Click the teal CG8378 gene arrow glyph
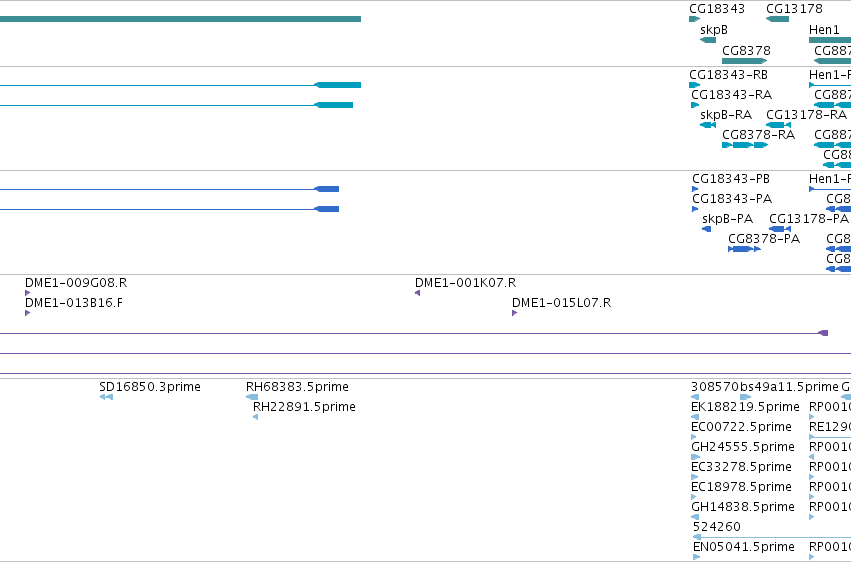851x562 pixels. click(x=744, y=61)
